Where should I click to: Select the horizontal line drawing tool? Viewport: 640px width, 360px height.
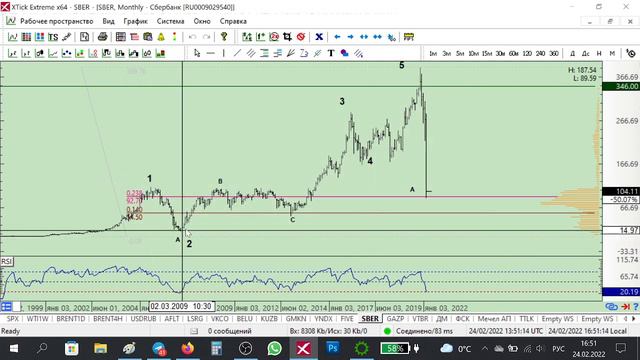pos(211,53)
